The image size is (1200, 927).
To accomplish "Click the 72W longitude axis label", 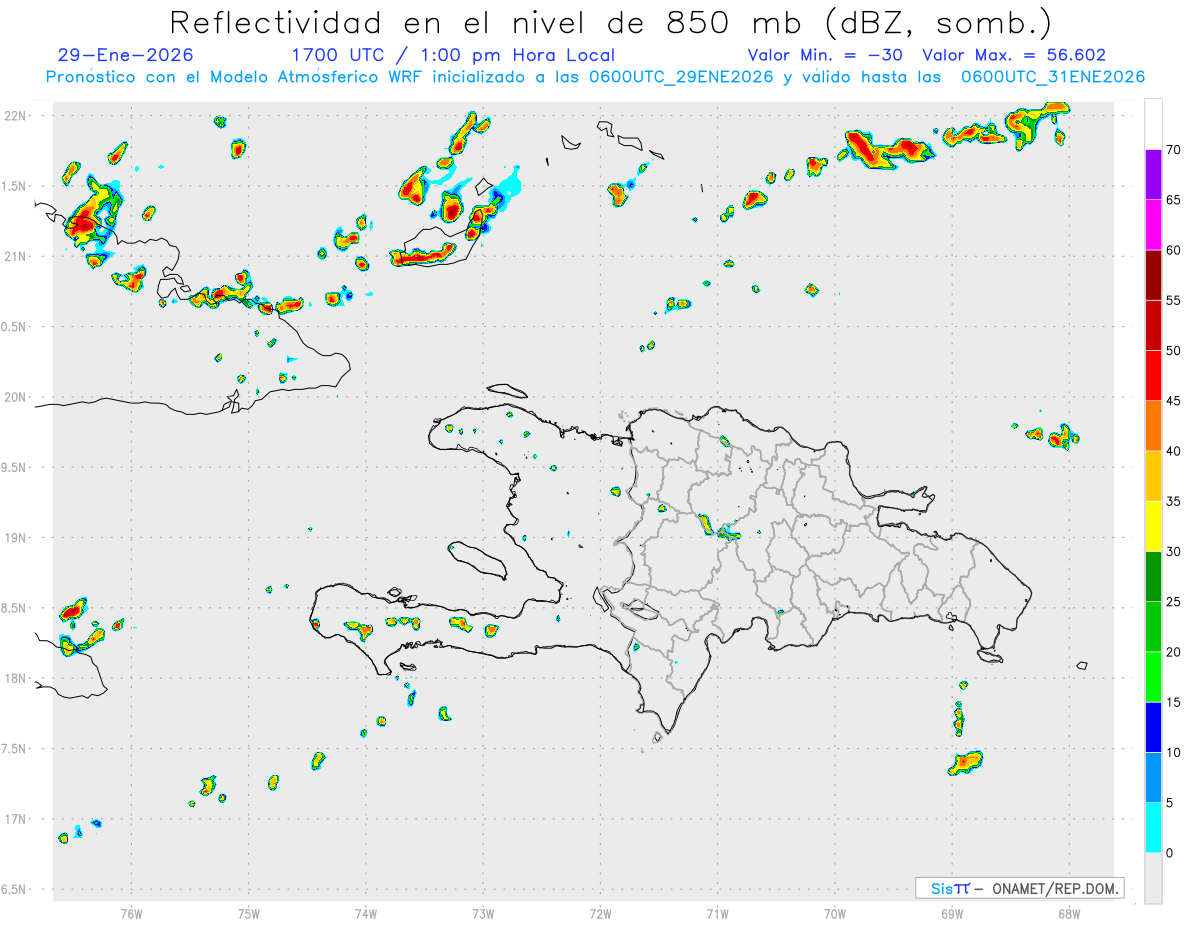I will pos(600,913).
